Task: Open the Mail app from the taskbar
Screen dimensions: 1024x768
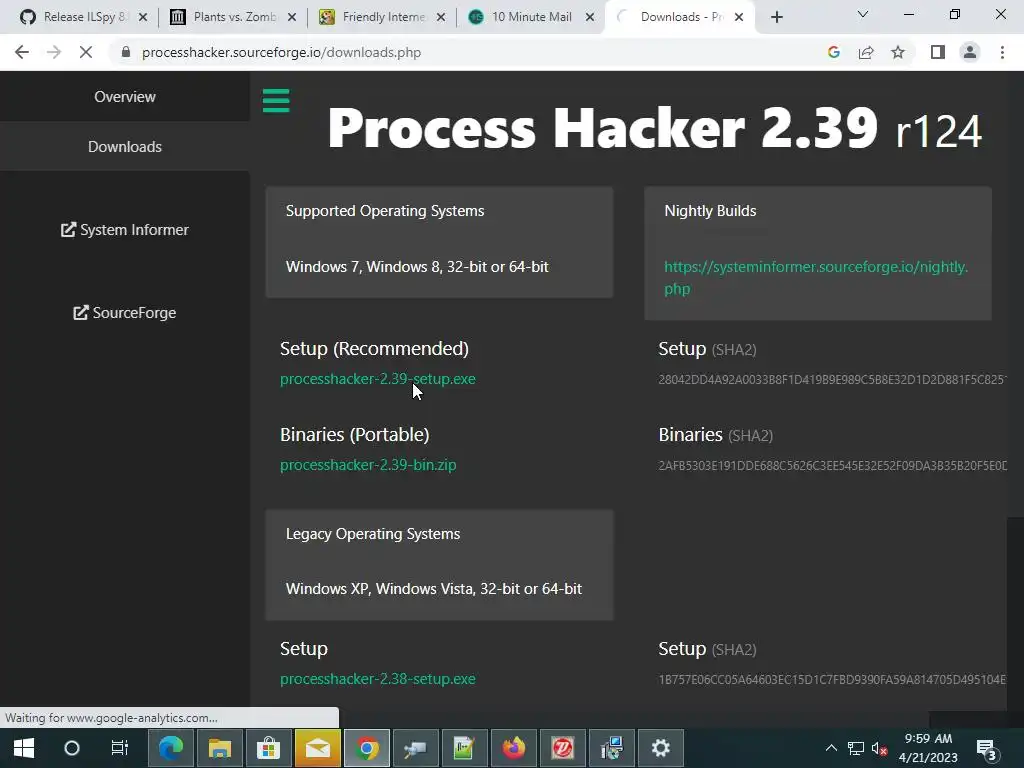Action: click(317, 748)
